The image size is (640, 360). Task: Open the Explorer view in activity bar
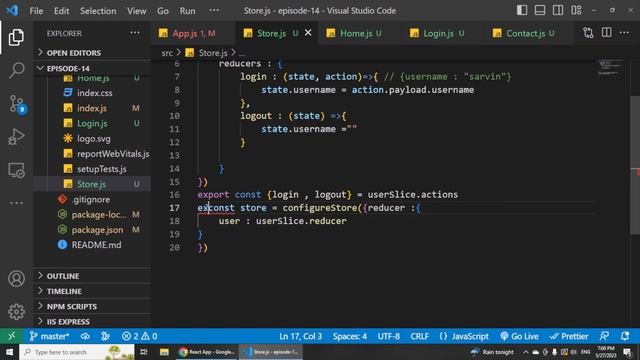tap(16, 37)
